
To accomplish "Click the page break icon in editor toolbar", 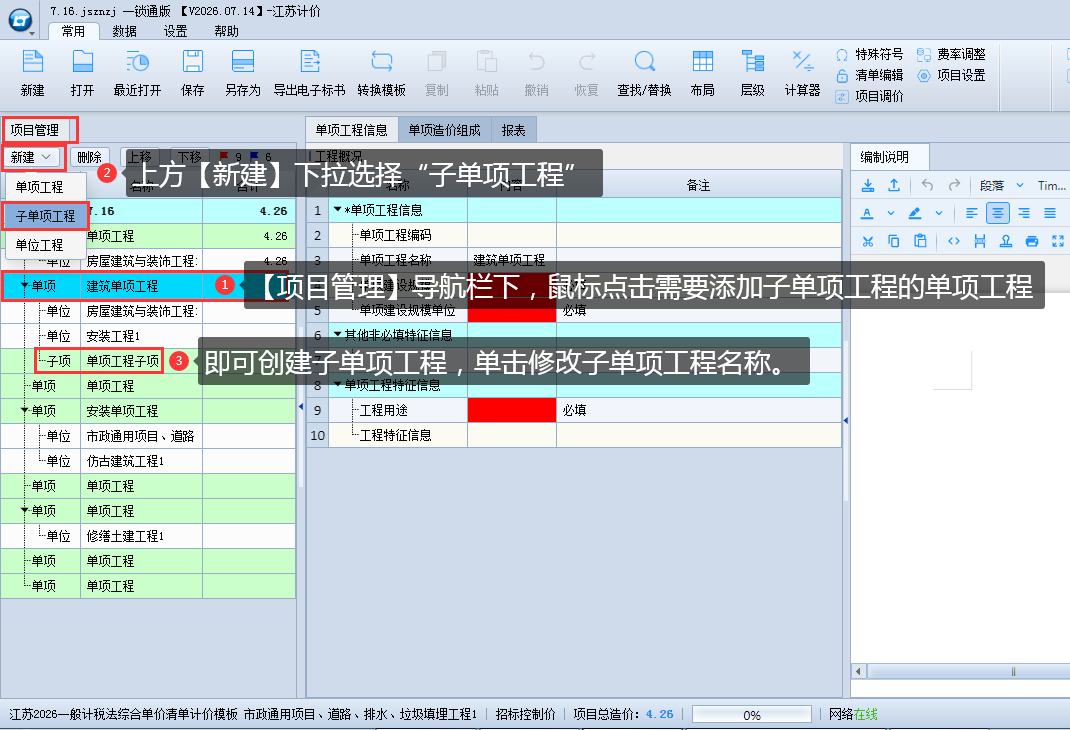I will coord(980,241).
